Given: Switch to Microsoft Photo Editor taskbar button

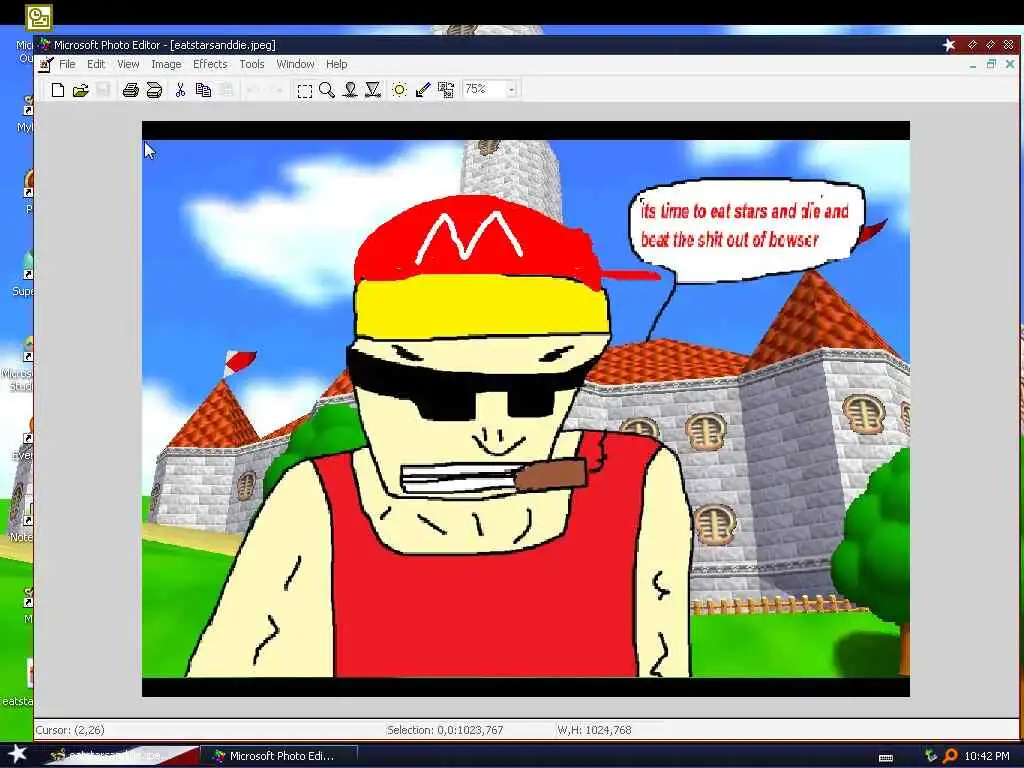Looking at the screenshot, I should [x=280, y=756].
